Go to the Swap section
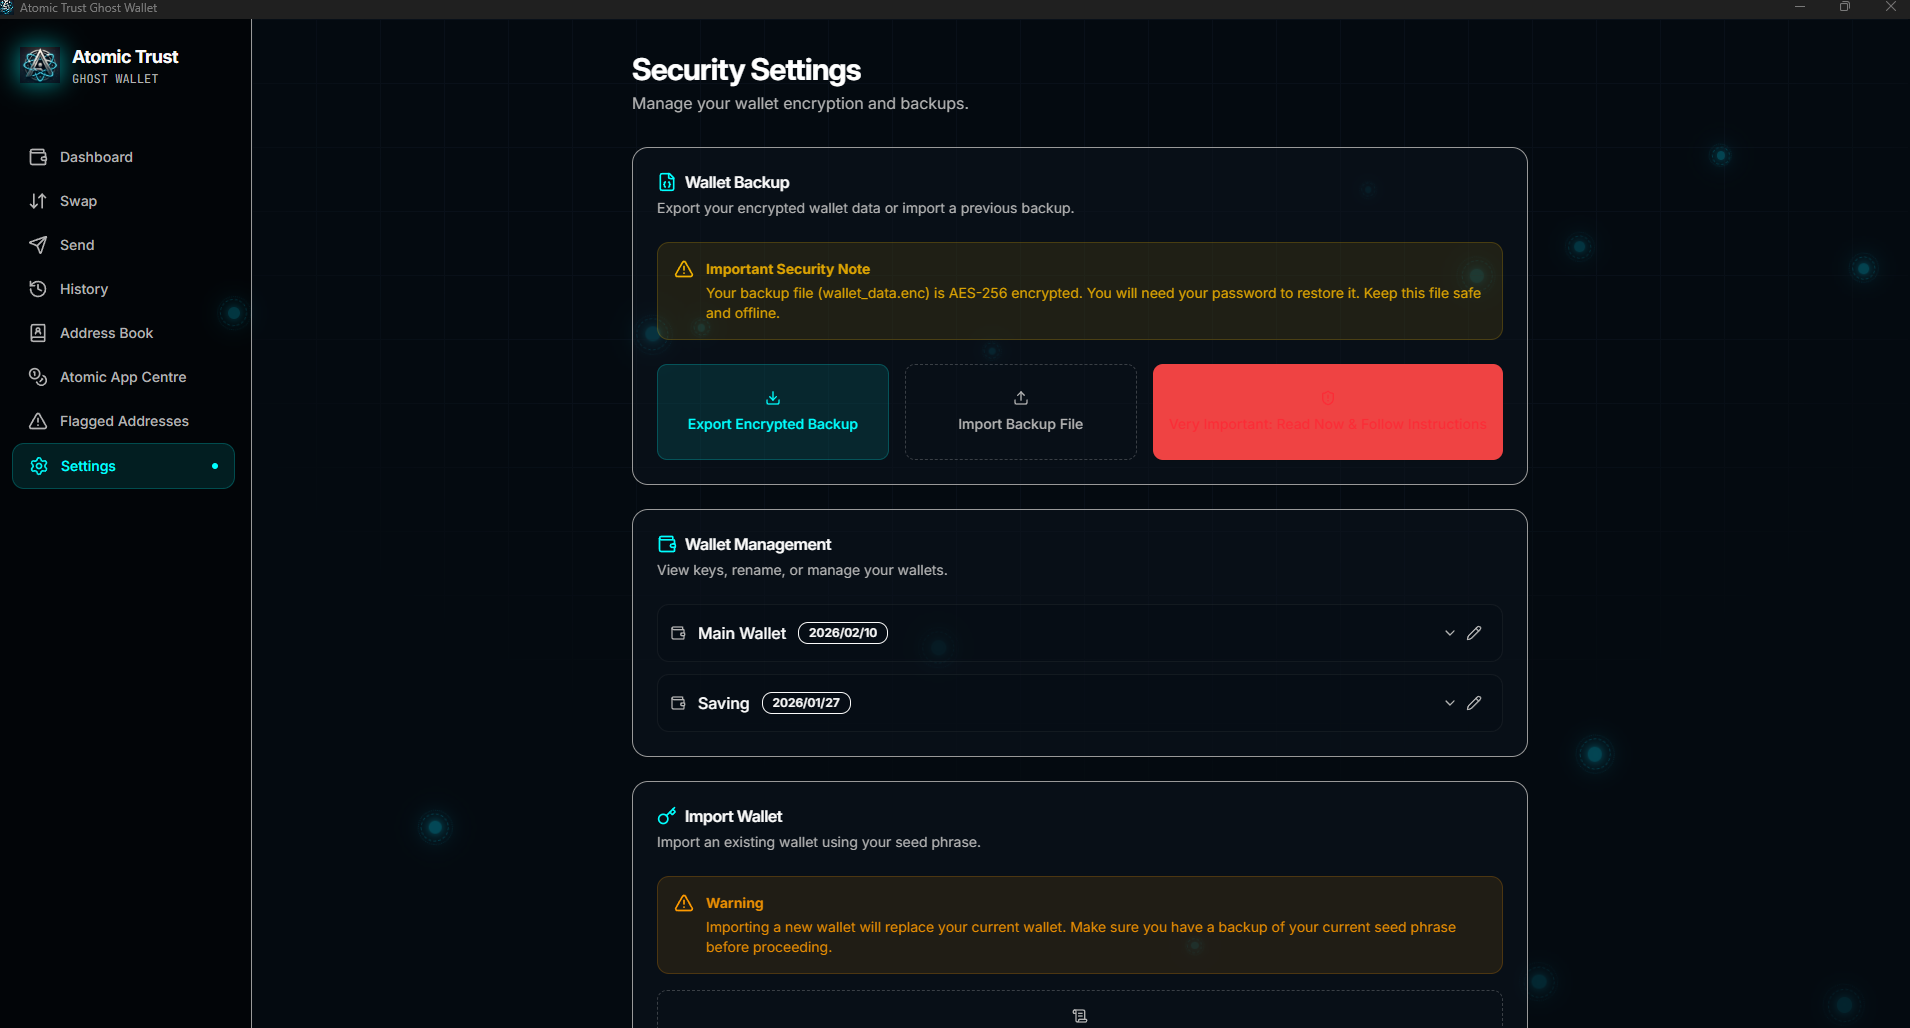Viewport: 1910px width, 1028px height. (123, 201)
